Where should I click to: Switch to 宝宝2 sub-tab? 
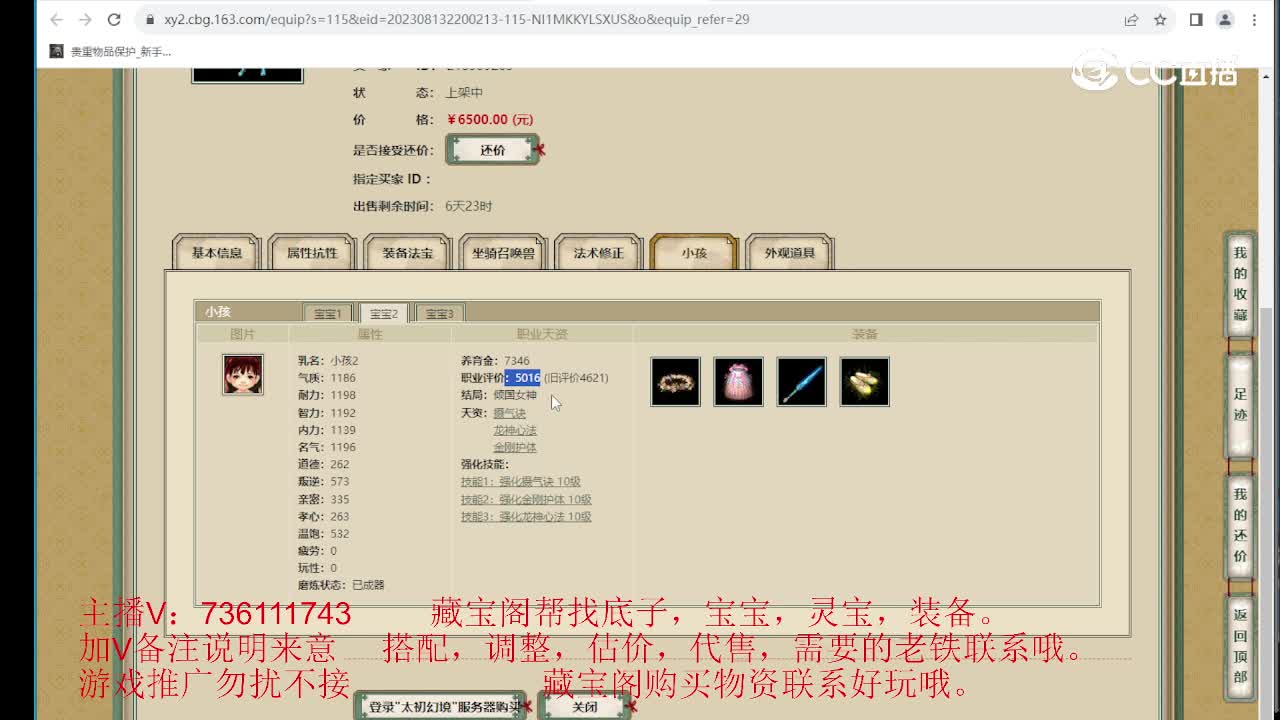click(x=384, y=313)
